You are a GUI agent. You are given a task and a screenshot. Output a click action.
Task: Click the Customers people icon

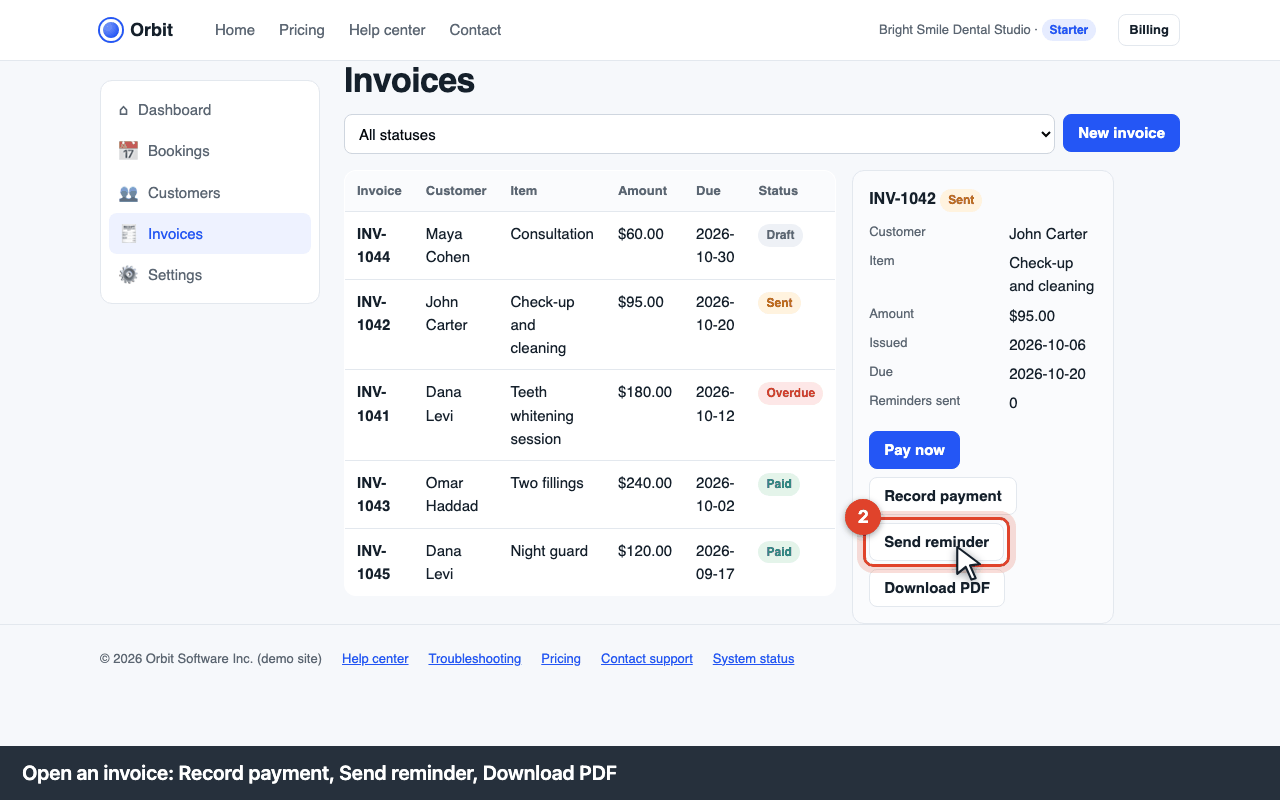[x=128, y=193]
